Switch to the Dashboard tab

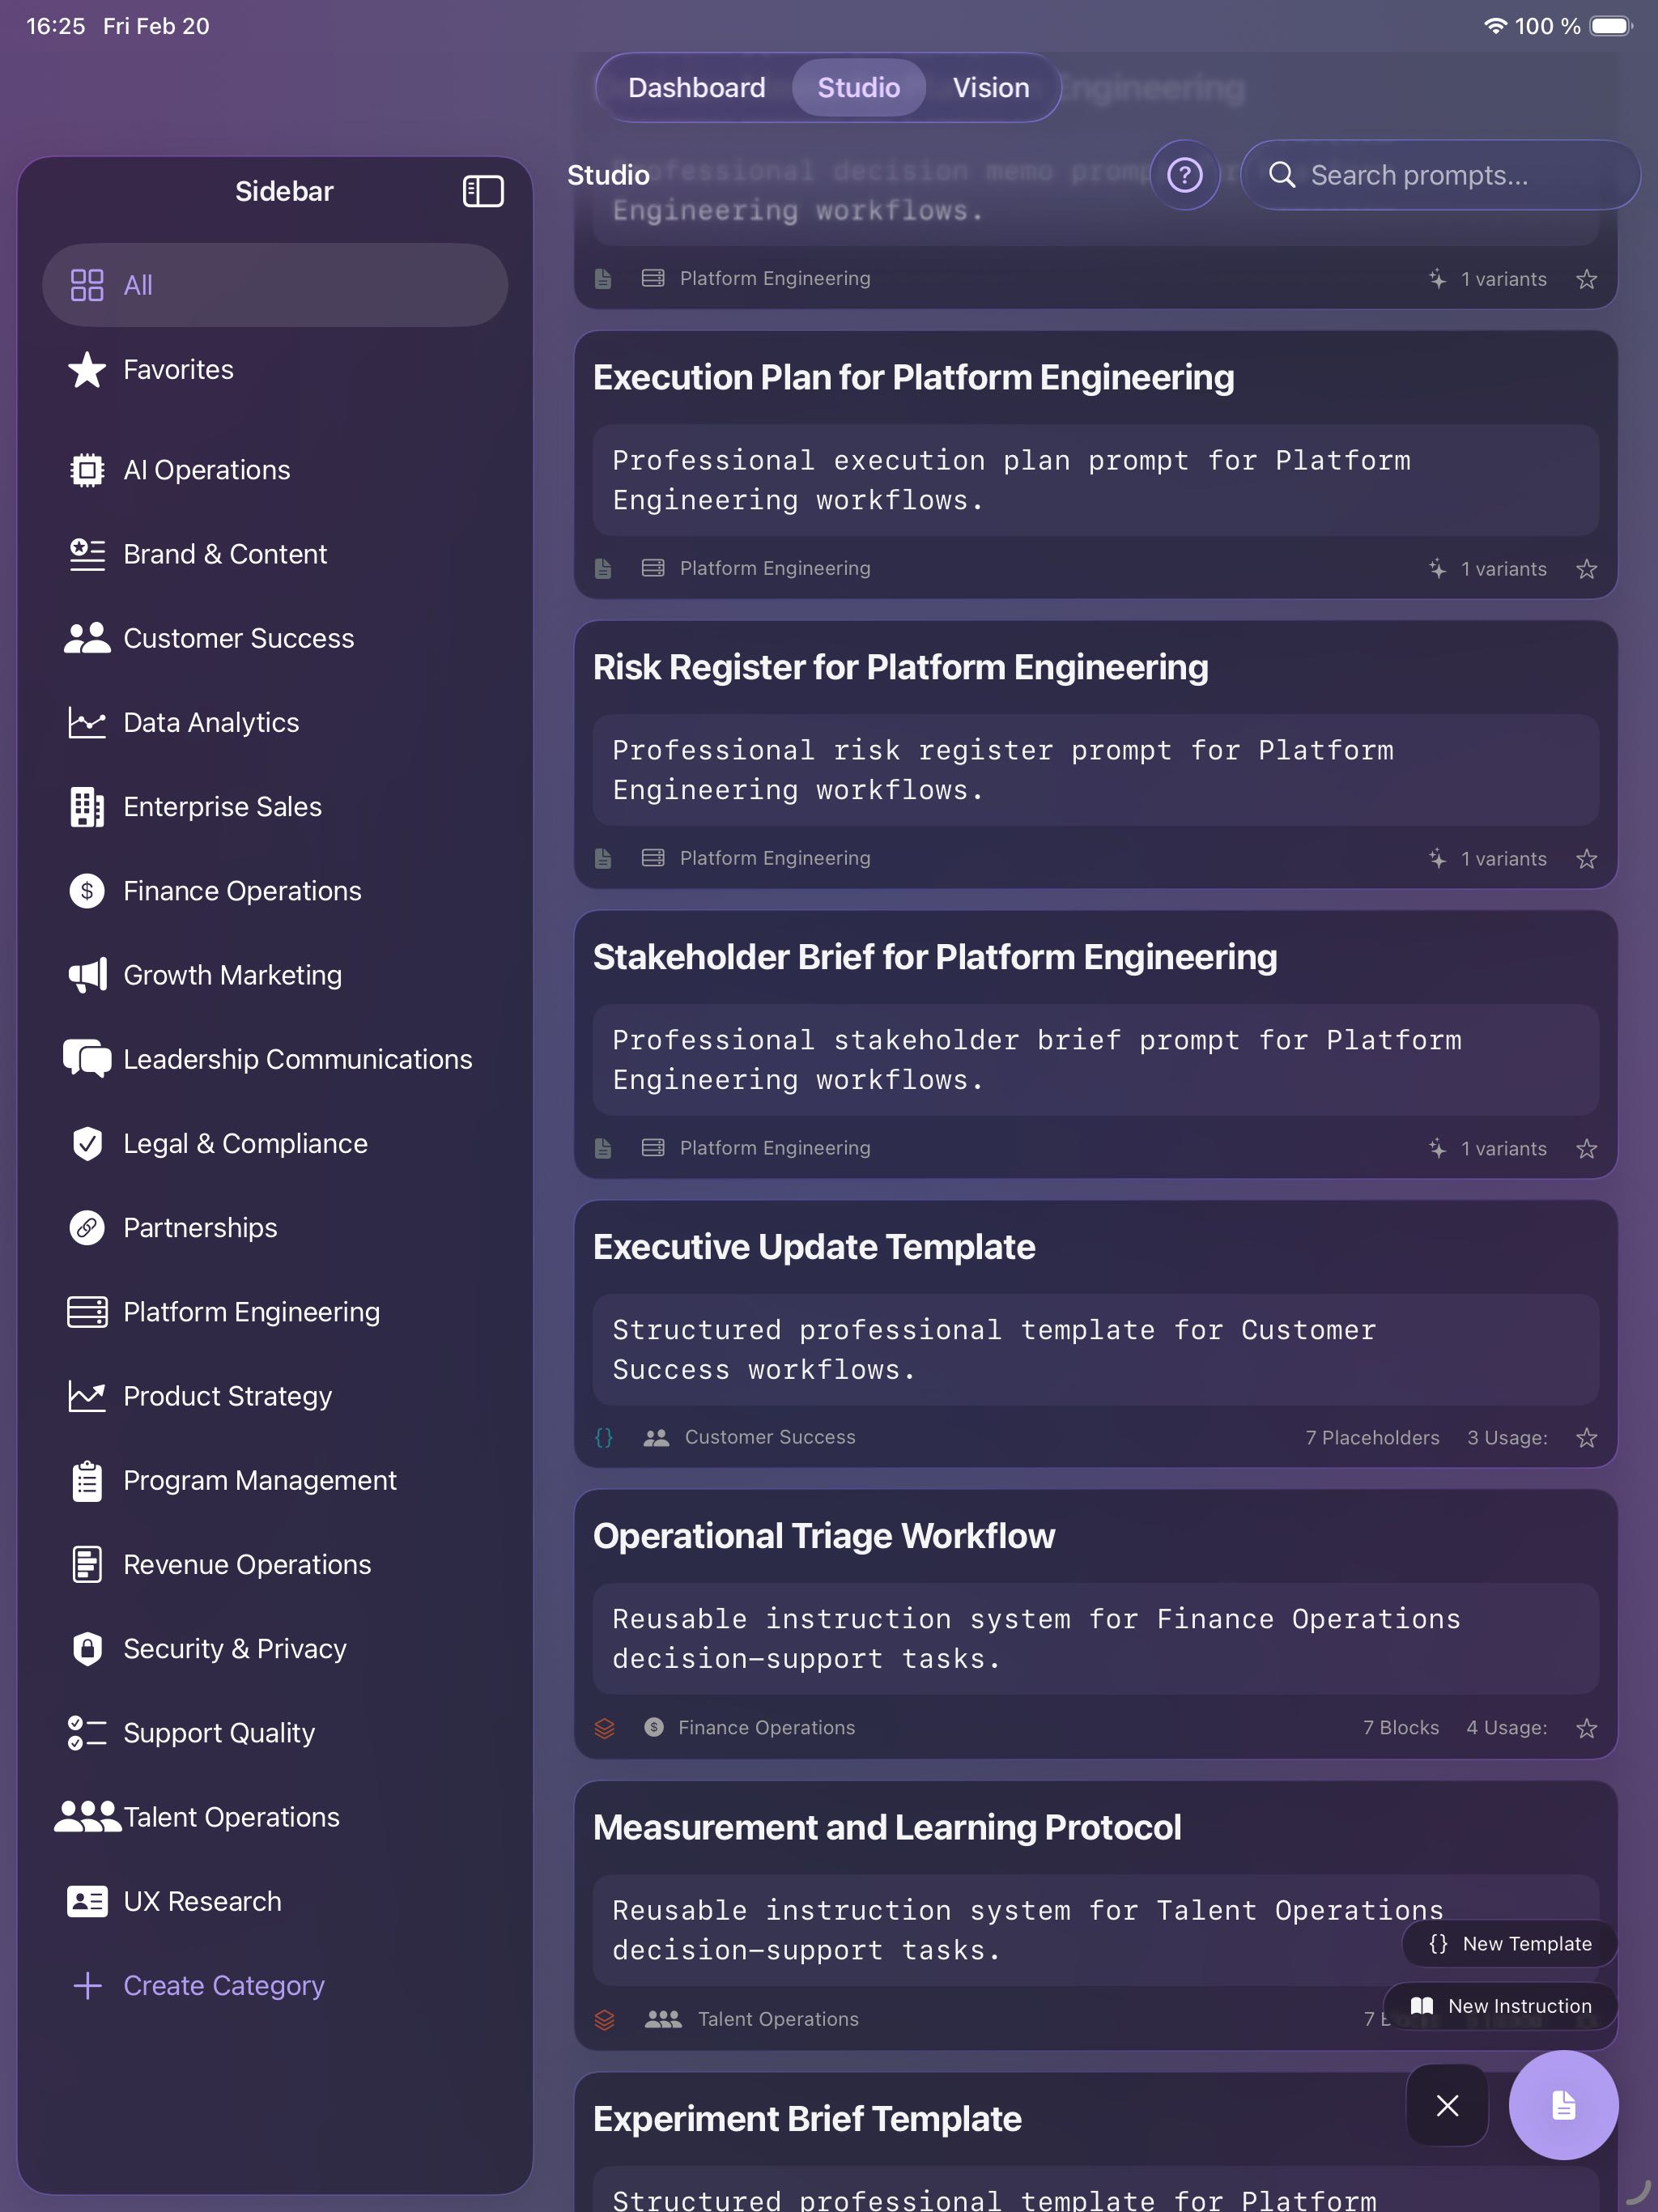(696, 88)
